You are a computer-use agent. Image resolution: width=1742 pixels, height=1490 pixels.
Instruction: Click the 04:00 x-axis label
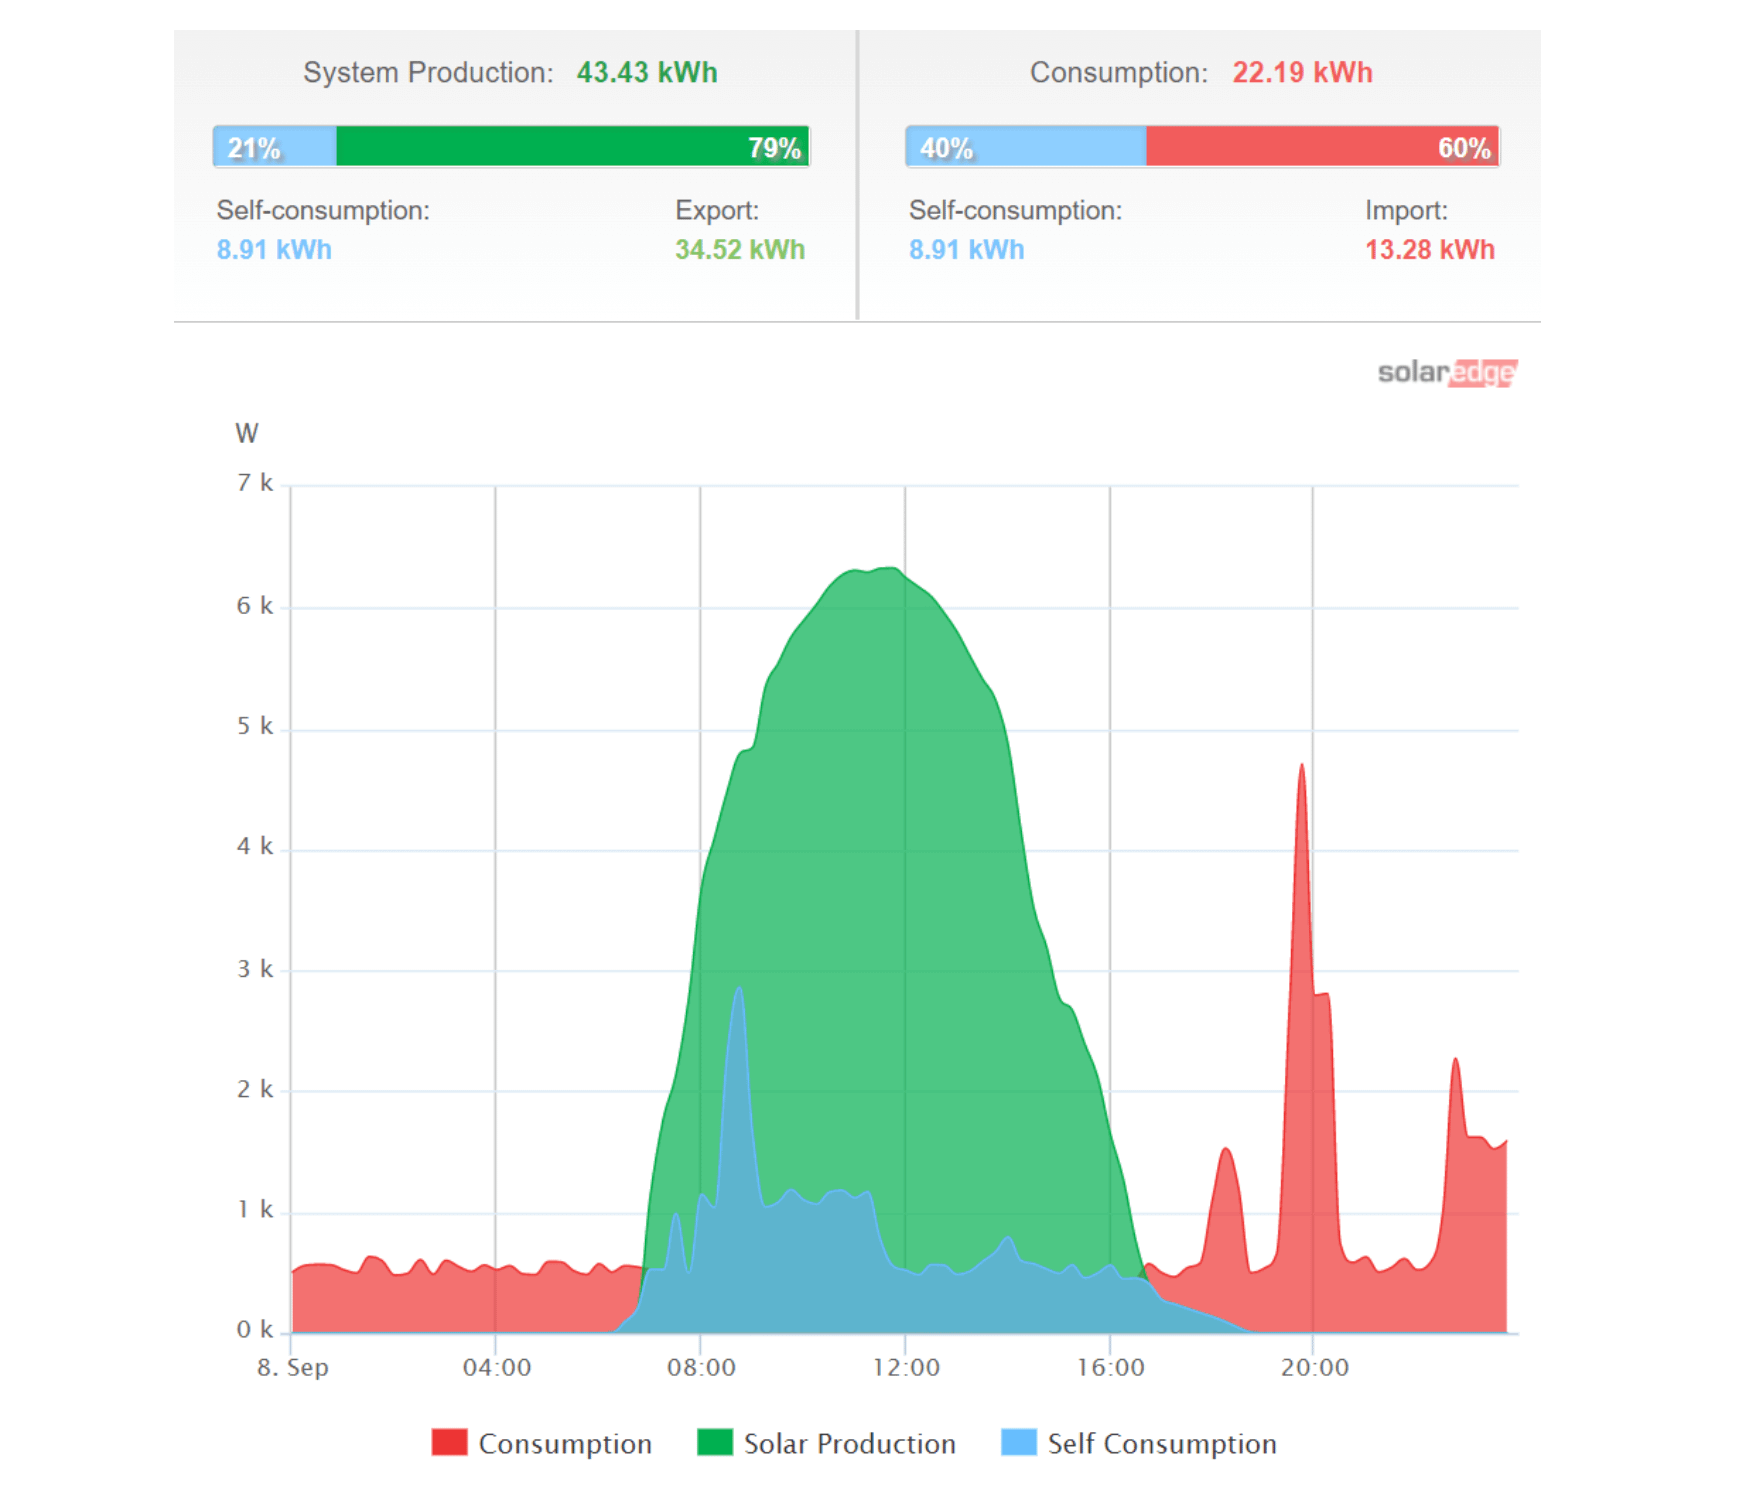point(497,1367)
